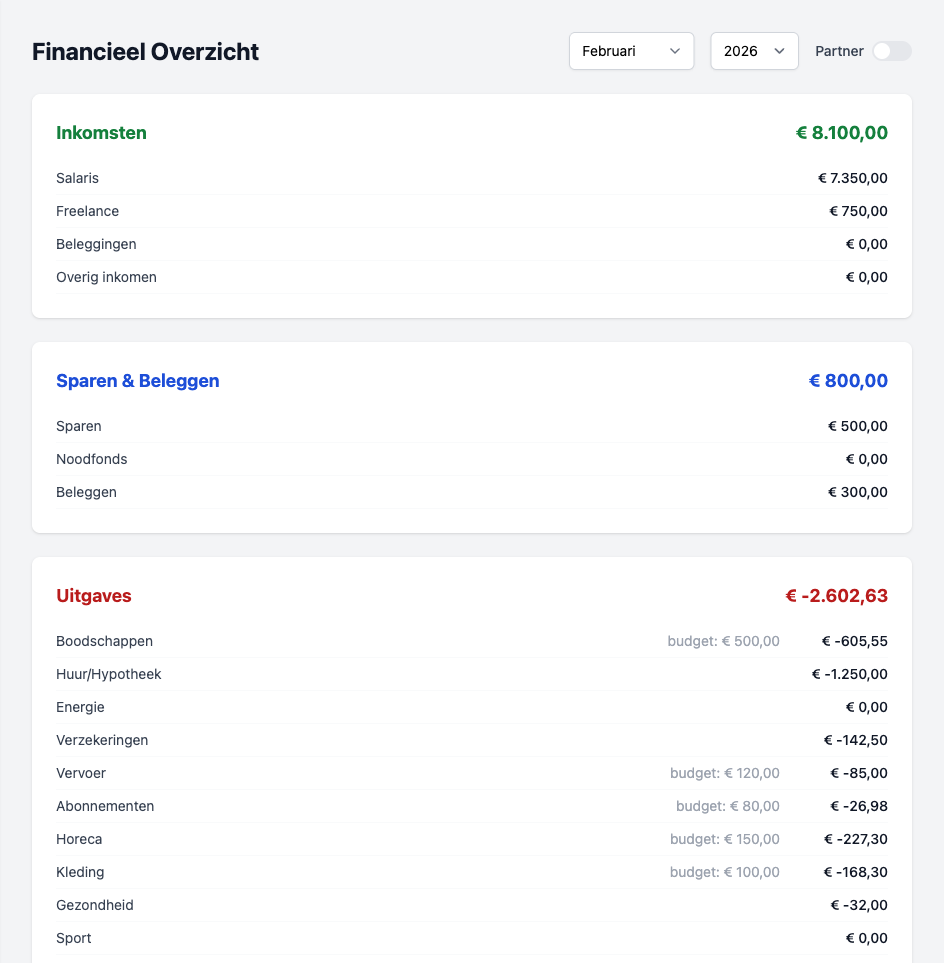Click the Freelance row label

click(87, 211)
